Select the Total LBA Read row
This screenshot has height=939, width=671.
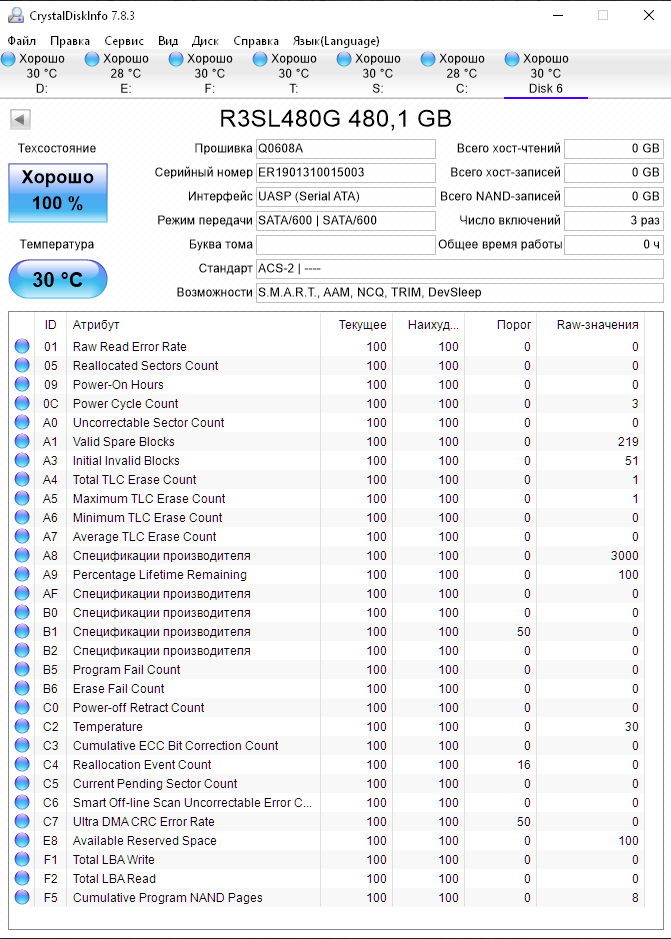pyautogui.click(x=327, y=879)
